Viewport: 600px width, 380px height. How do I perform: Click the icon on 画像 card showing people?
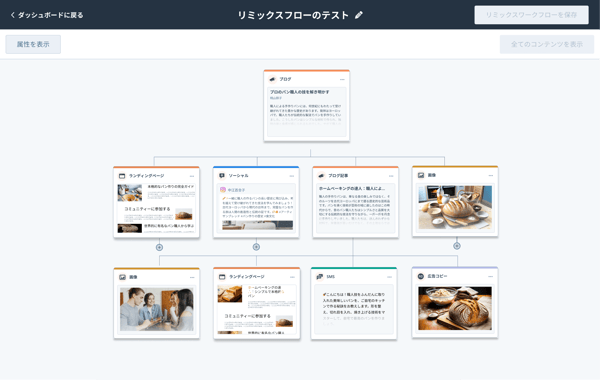(x=122, y=277)
